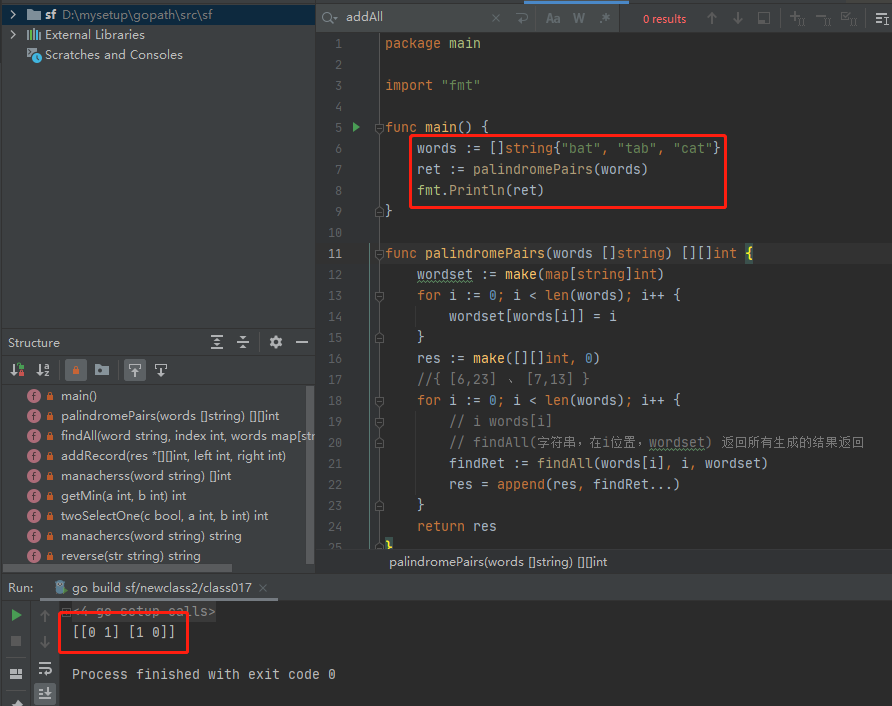Fold the for loop on line 18
This screenshot has width=892, height=706.
379,401
